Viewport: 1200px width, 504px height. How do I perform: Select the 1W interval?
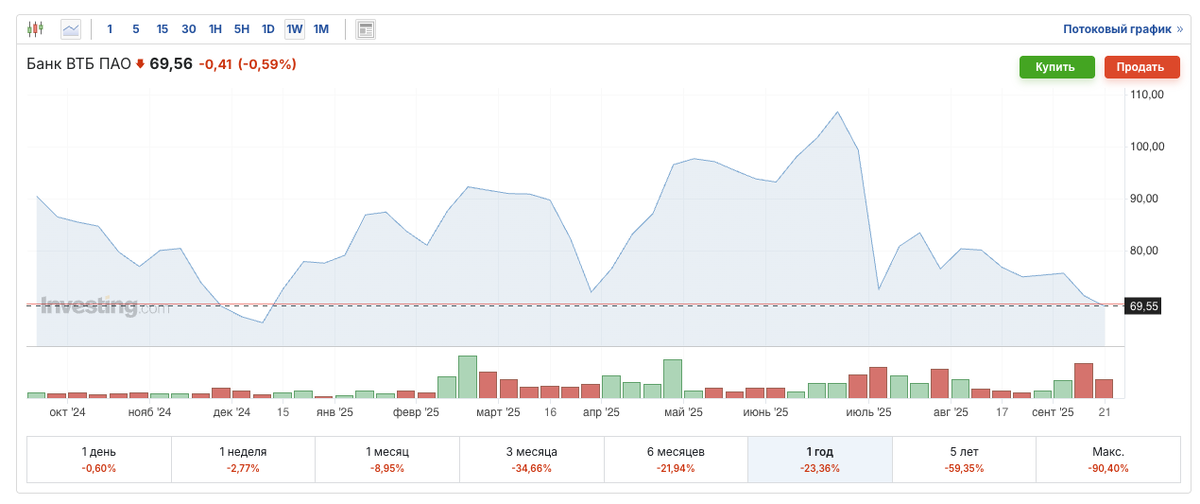click(295, 29)
